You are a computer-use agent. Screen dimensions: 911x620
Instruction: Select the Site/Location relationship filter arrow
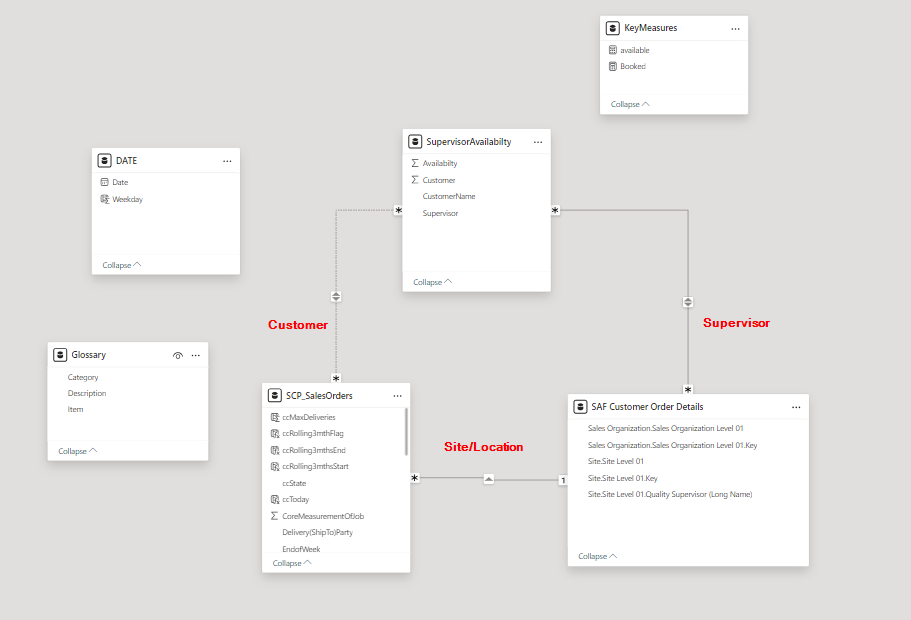pyautogui.click(x=489, y=479)
